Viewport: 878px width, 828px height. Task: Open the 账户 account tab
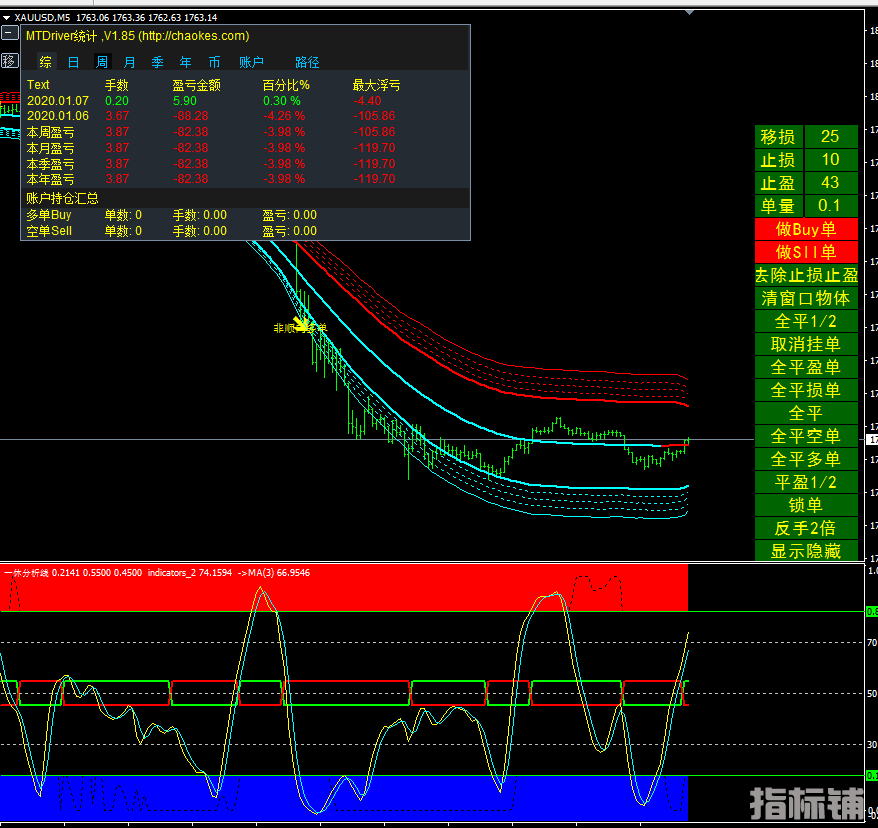click(251, 62)
